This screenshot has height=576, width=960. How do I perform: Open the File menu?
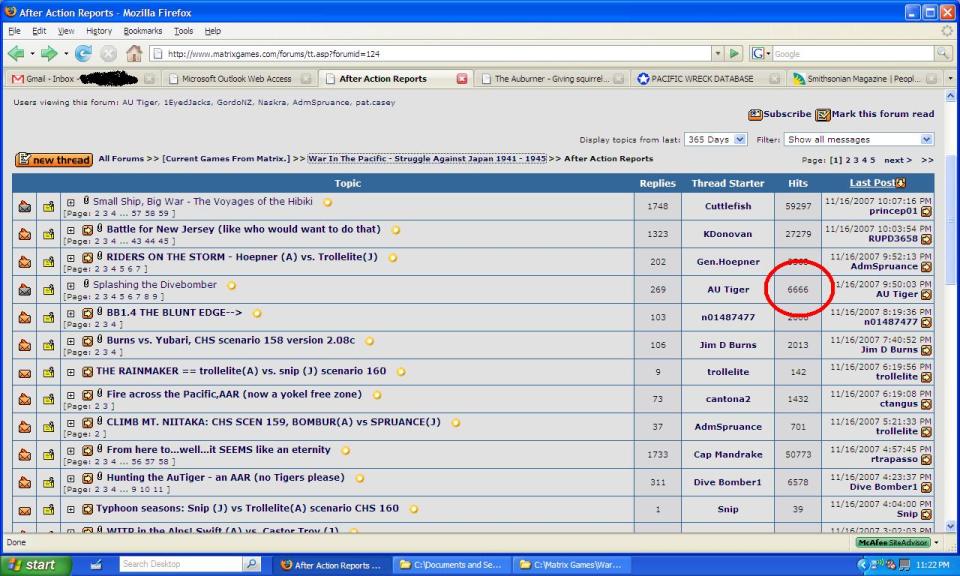tap(15, 31)
